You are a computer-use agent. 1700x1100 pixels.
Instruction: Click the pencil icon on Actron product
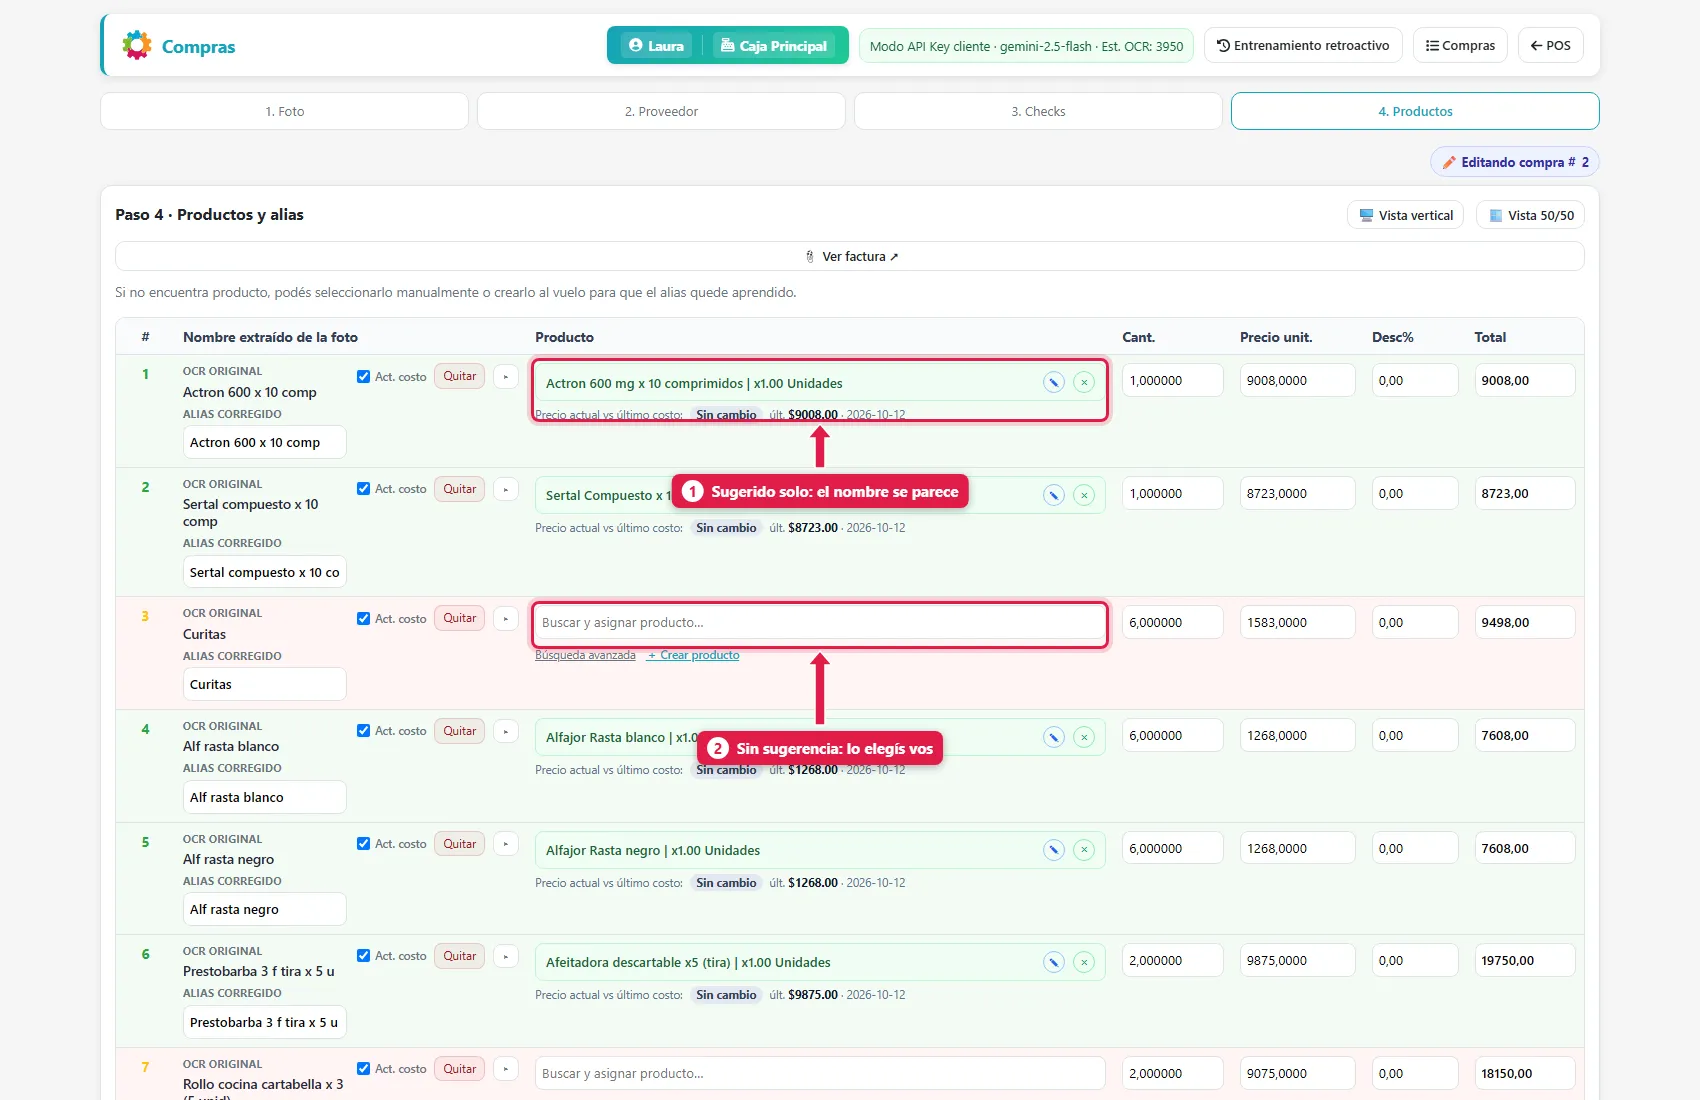tap(1054, 382)
